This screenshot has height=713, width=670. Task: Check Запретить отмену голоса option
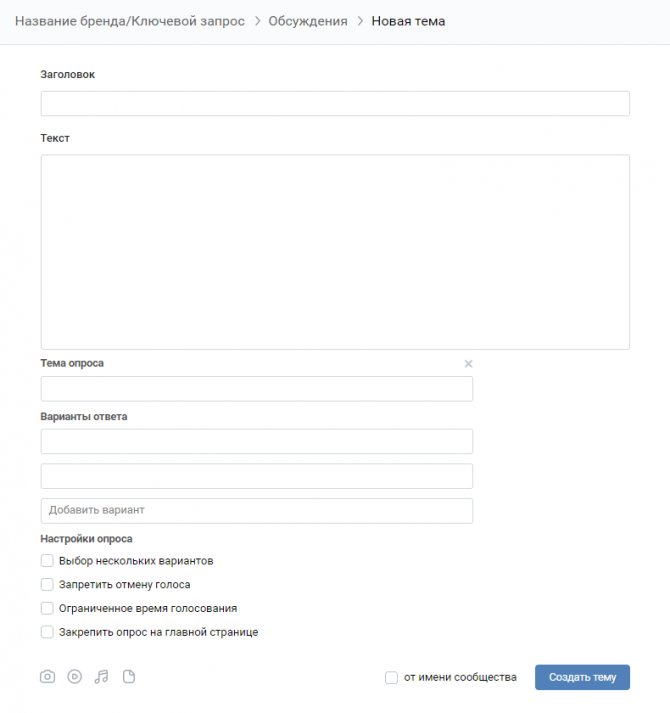click(47, 584)
